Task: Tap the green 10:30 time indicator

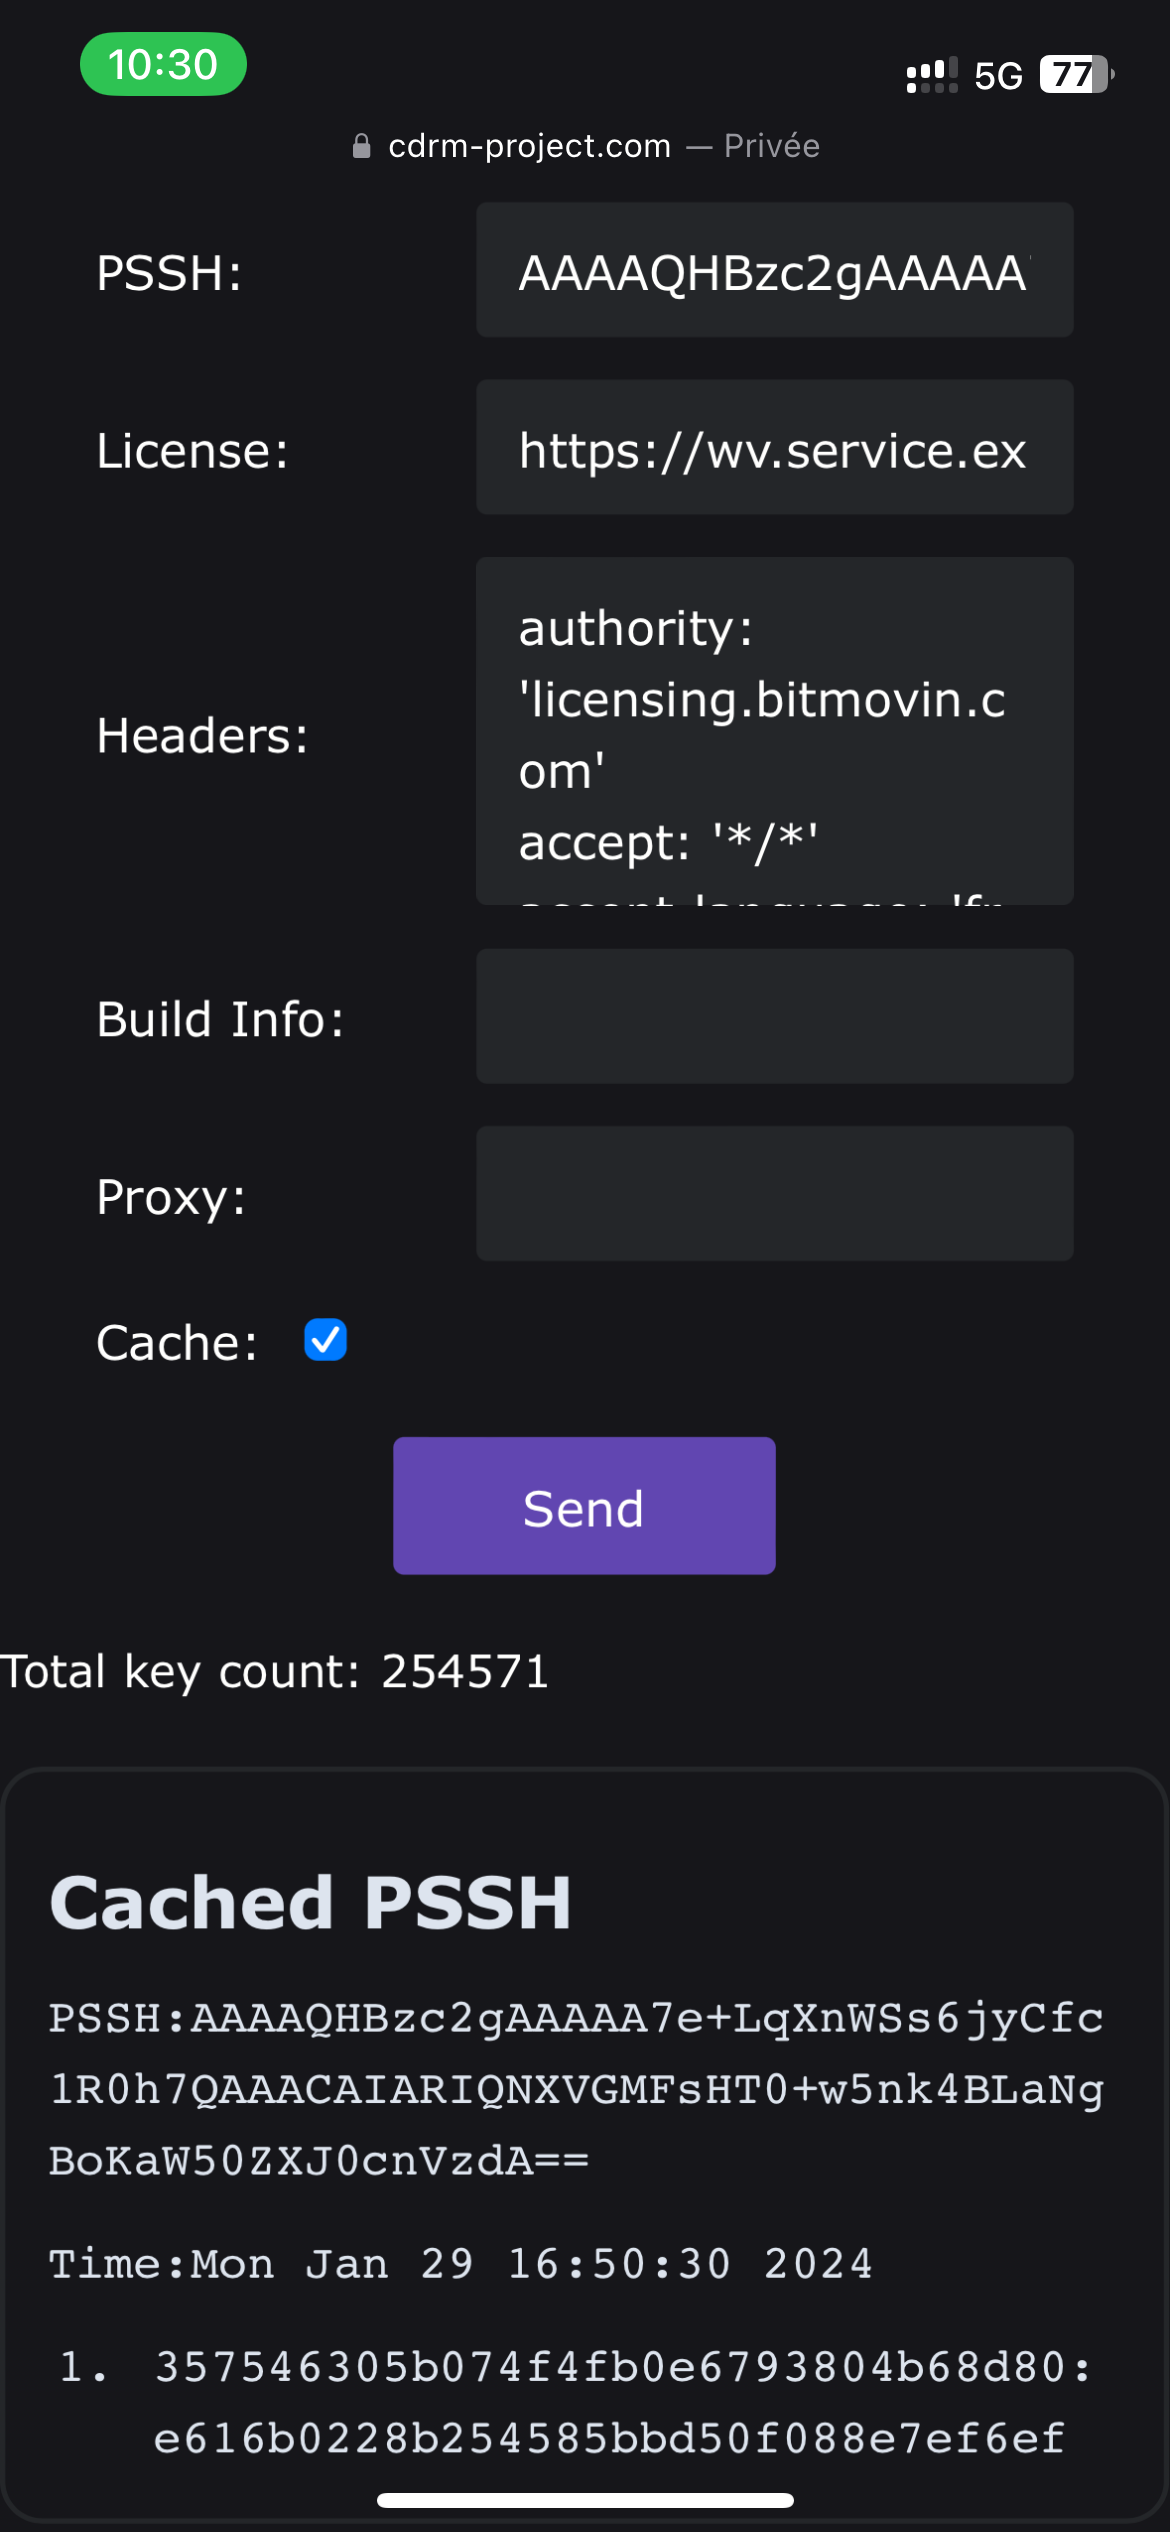Action: (163, 64)
